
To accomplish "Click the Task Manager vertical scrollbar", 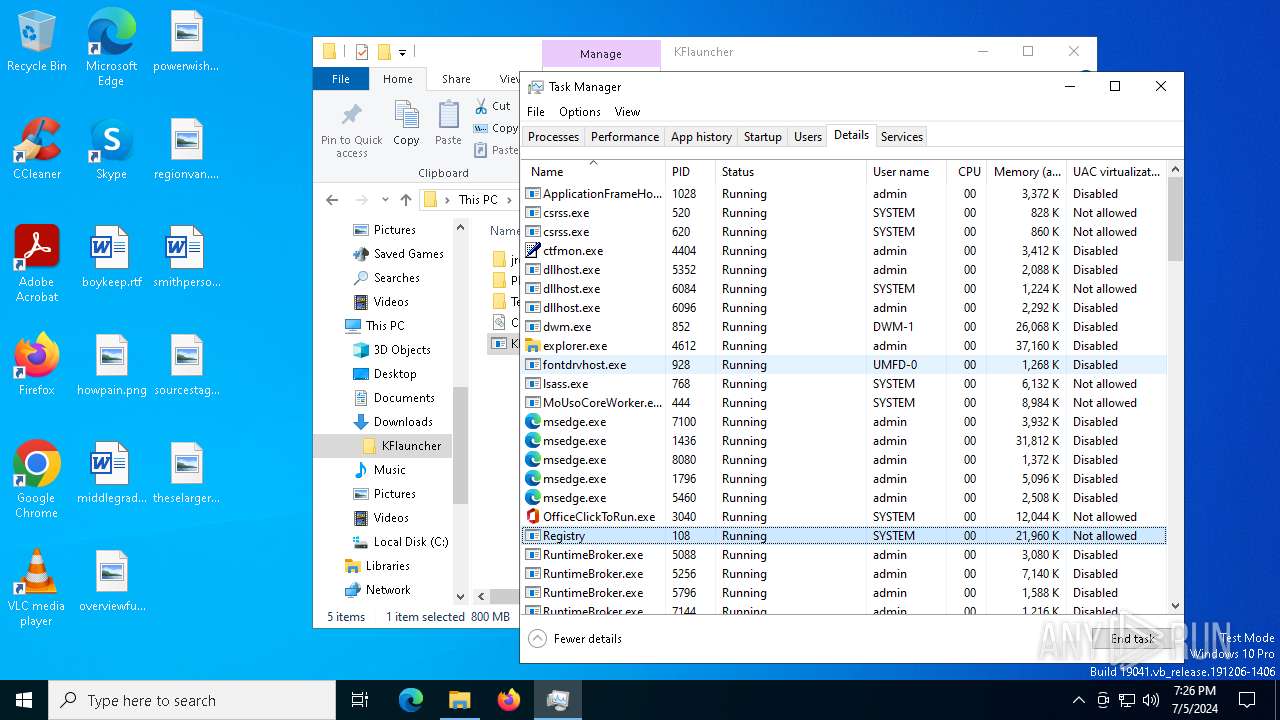I will click(x=1175, y=388).
